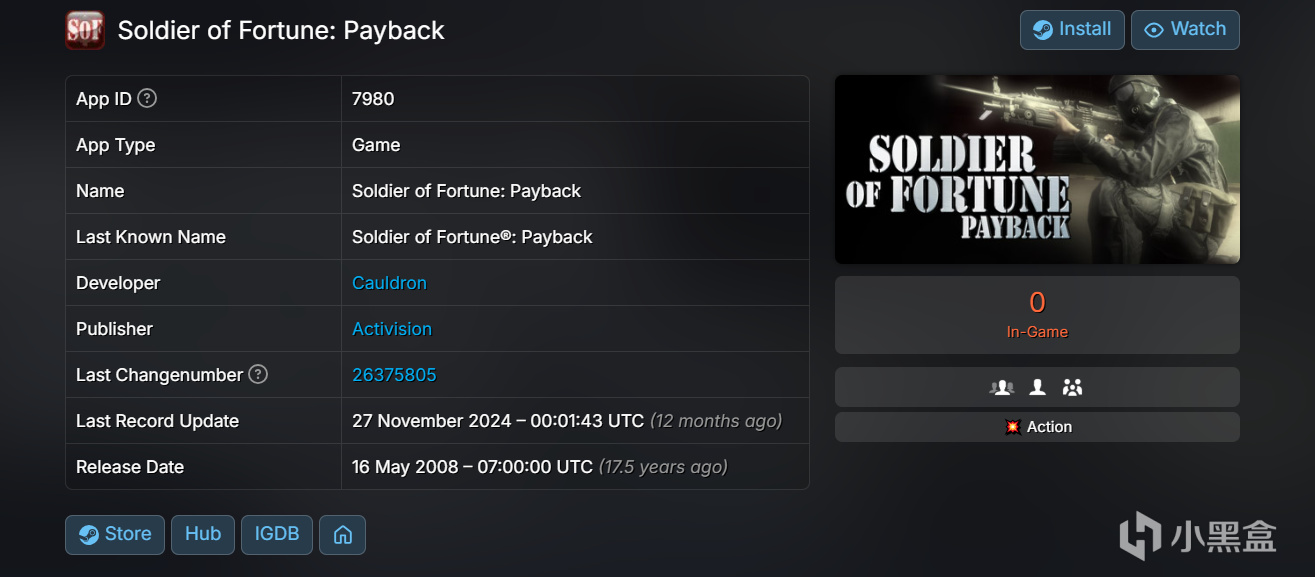This screenshot has width=1315, height=577.
Task: Go to the Hub button
Action: (x=203, y=535)
